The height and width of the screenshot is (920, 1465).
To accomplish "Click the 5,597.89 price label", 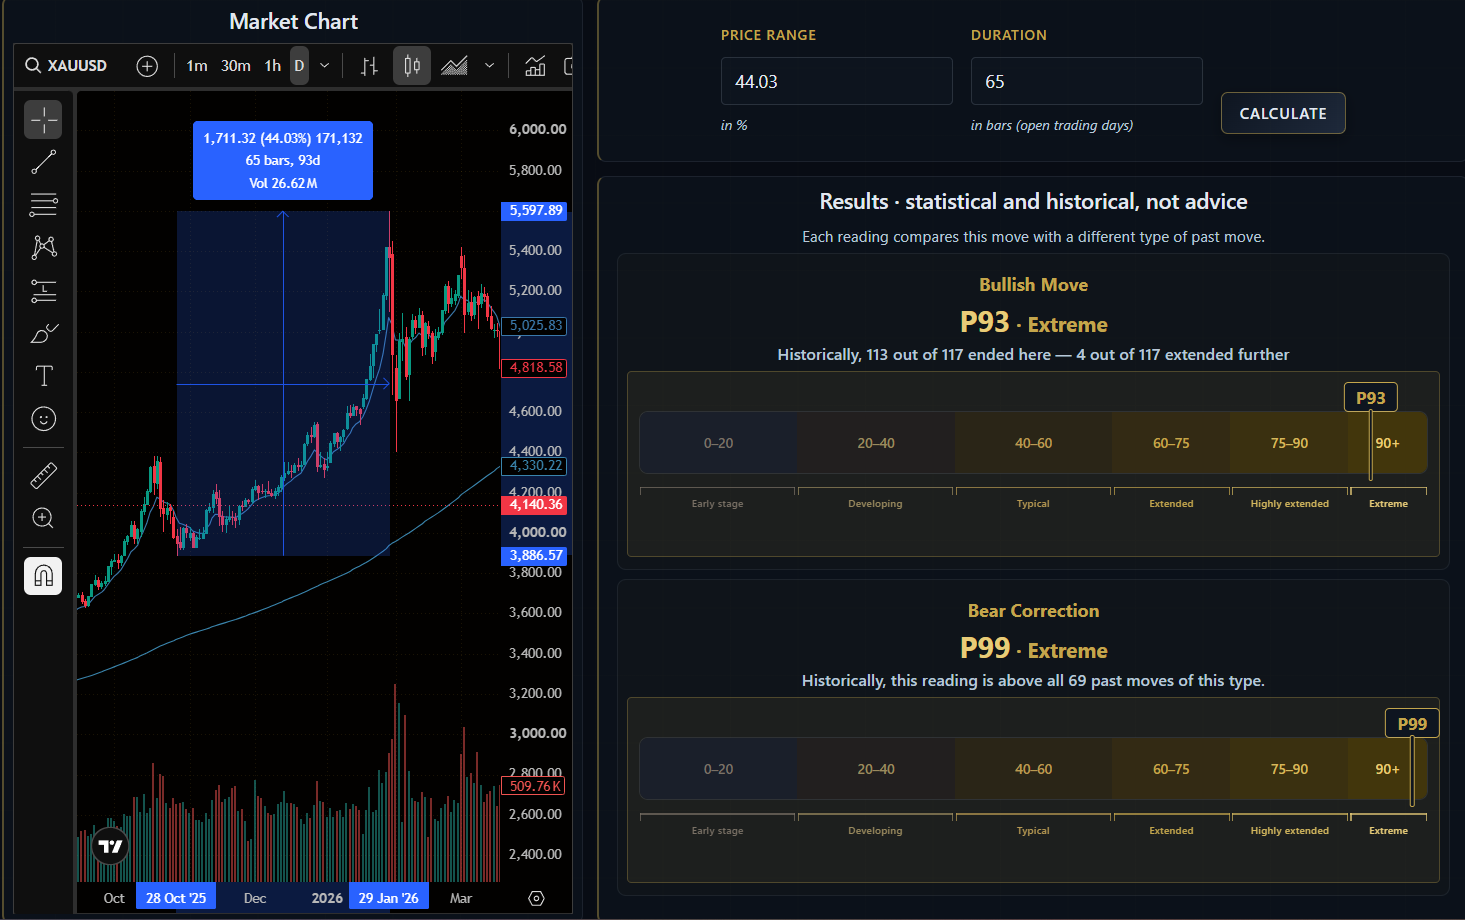I will pos(535,210).
